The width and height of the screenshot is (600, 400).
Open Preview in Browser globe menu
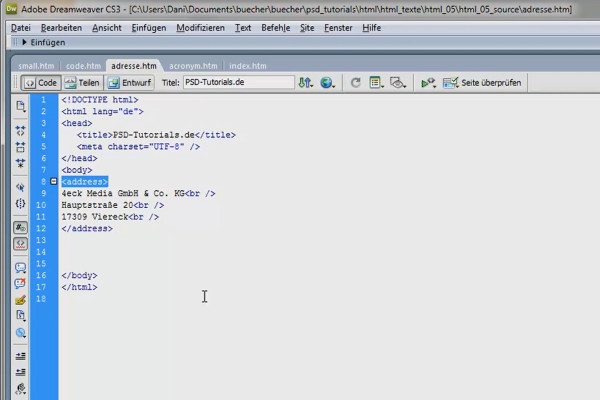[327, 83]
